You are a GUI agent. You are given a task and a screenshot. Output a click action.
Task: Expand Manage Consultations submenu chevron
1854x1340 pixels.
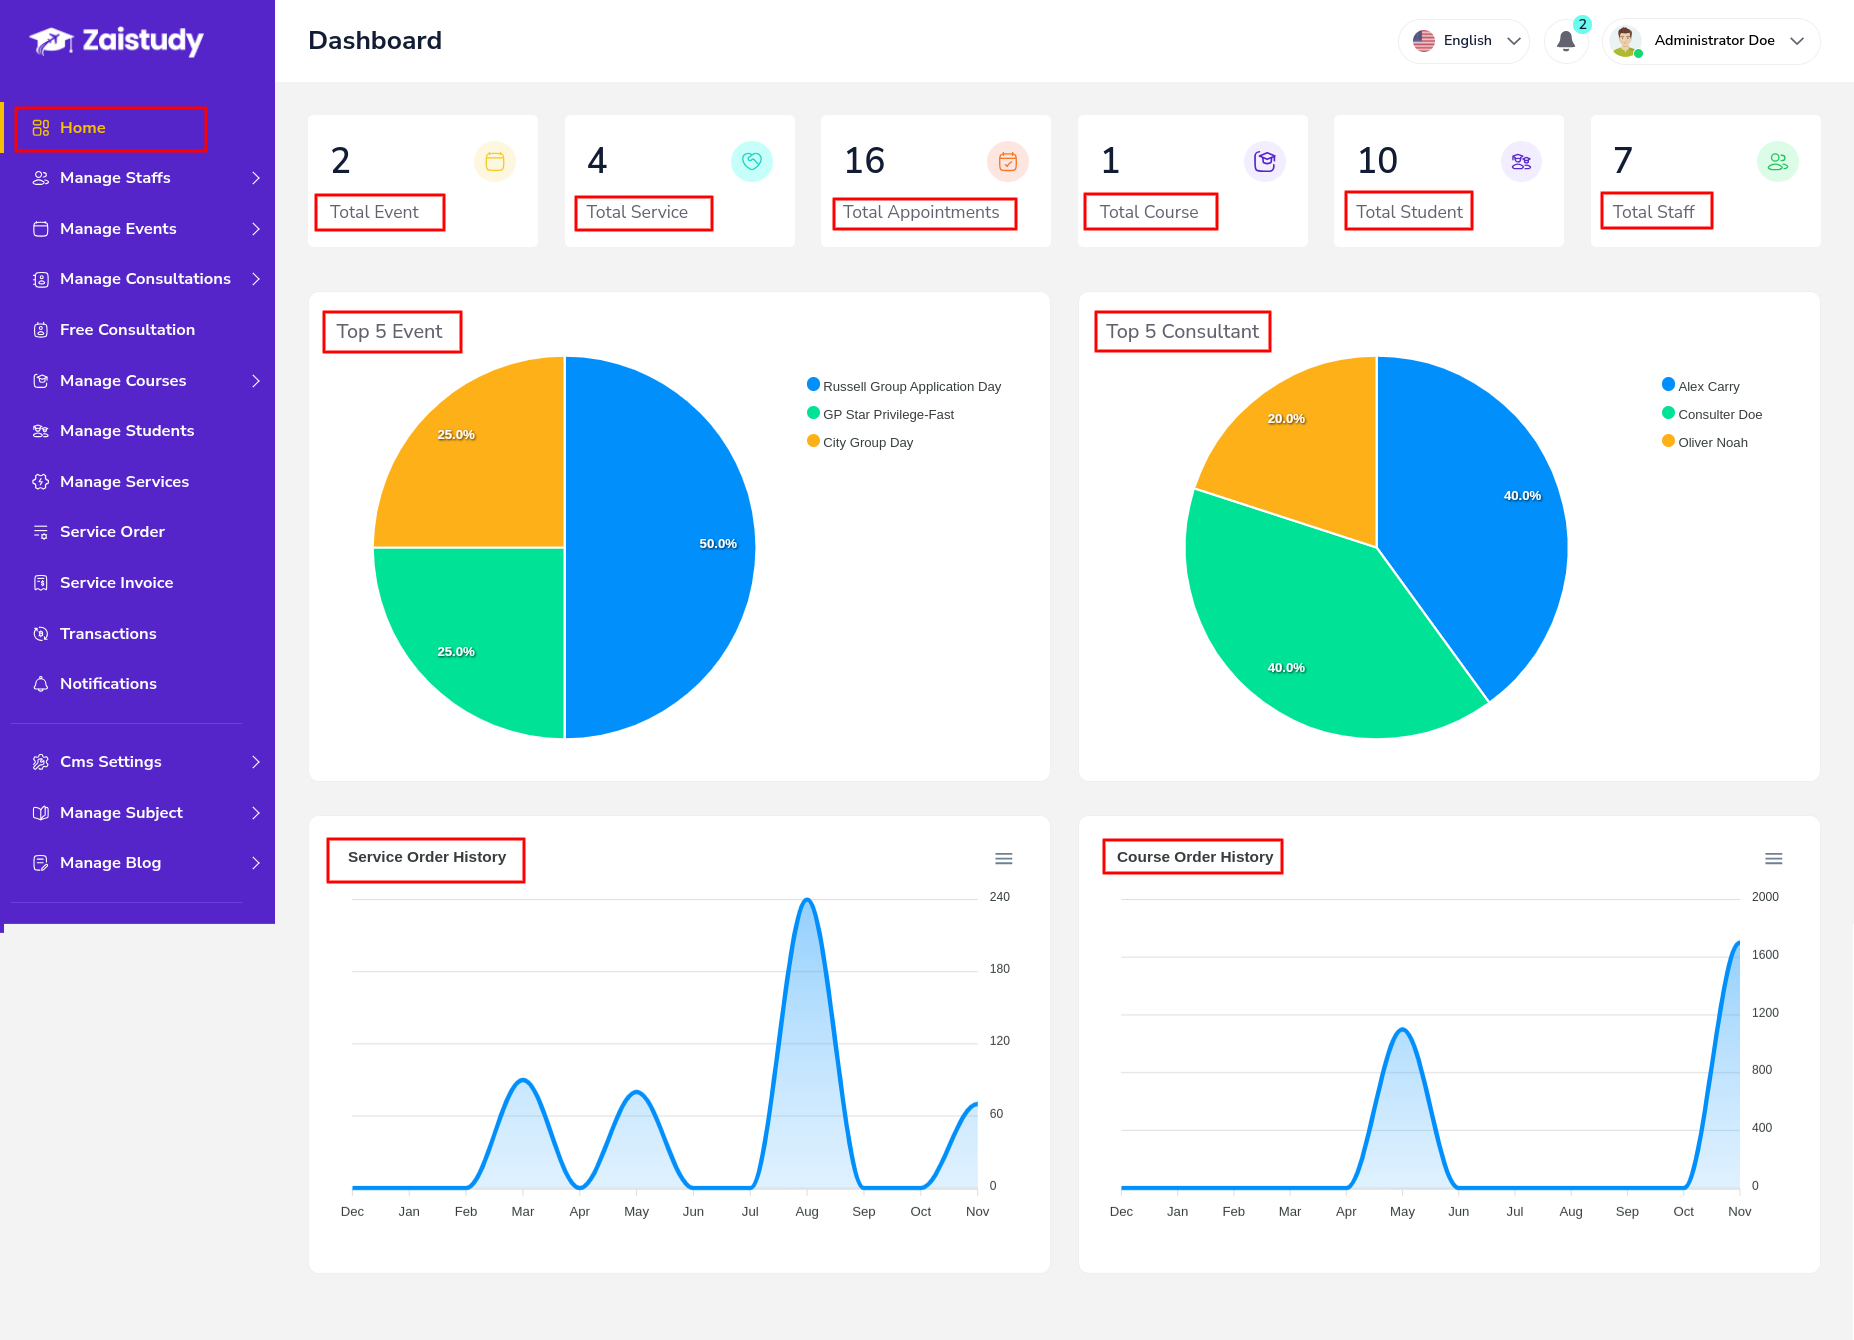click(256, 279)
